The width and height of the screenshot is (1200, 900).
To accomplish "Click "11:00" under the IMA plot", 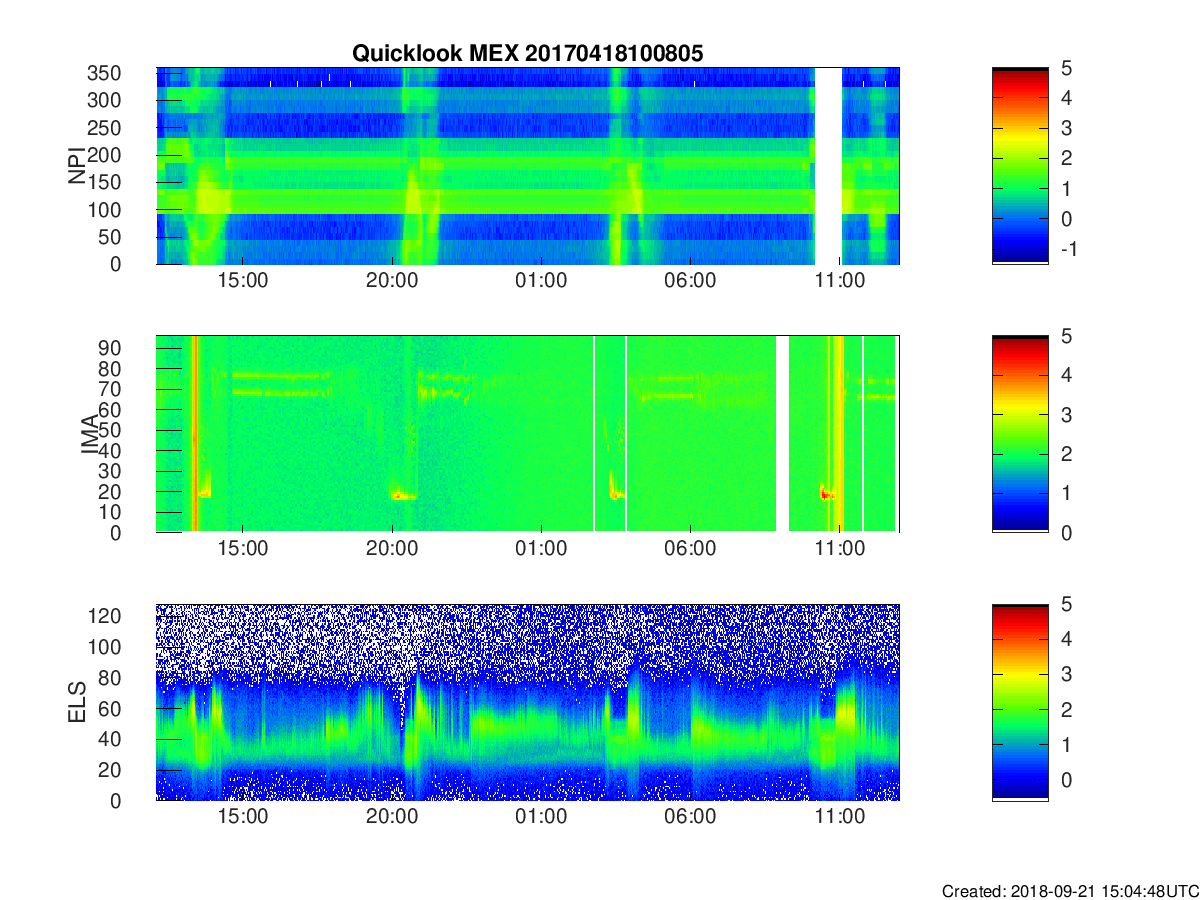I will tap(840, 549).
